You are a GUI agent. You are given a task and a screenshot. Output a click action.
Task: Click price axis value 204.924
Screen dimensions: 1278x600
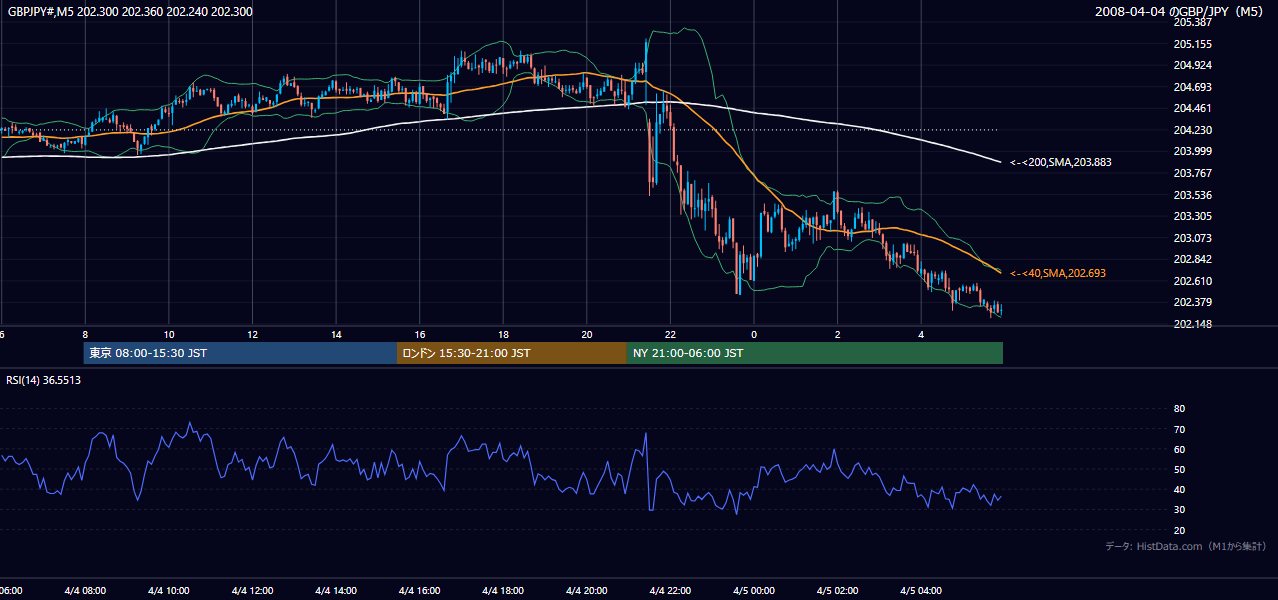click(1193, 65)
